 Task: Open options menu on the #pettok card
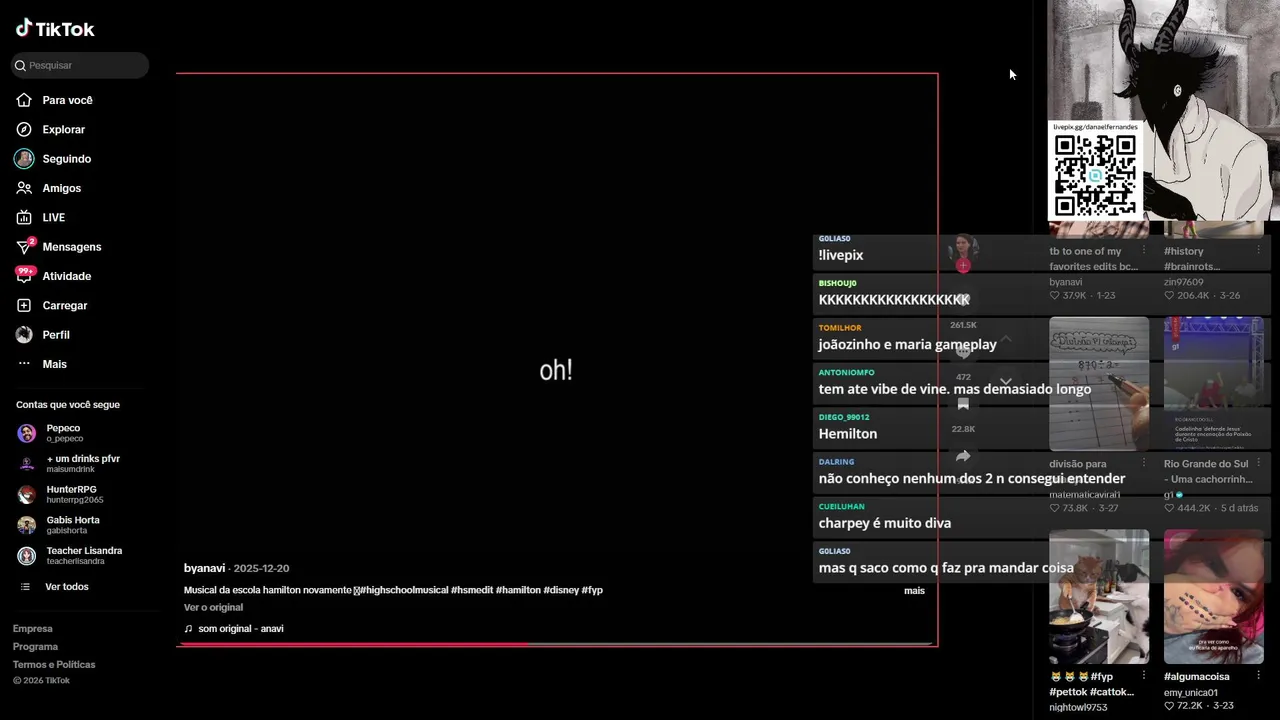pyautogui.click(x=1144, y=677)
